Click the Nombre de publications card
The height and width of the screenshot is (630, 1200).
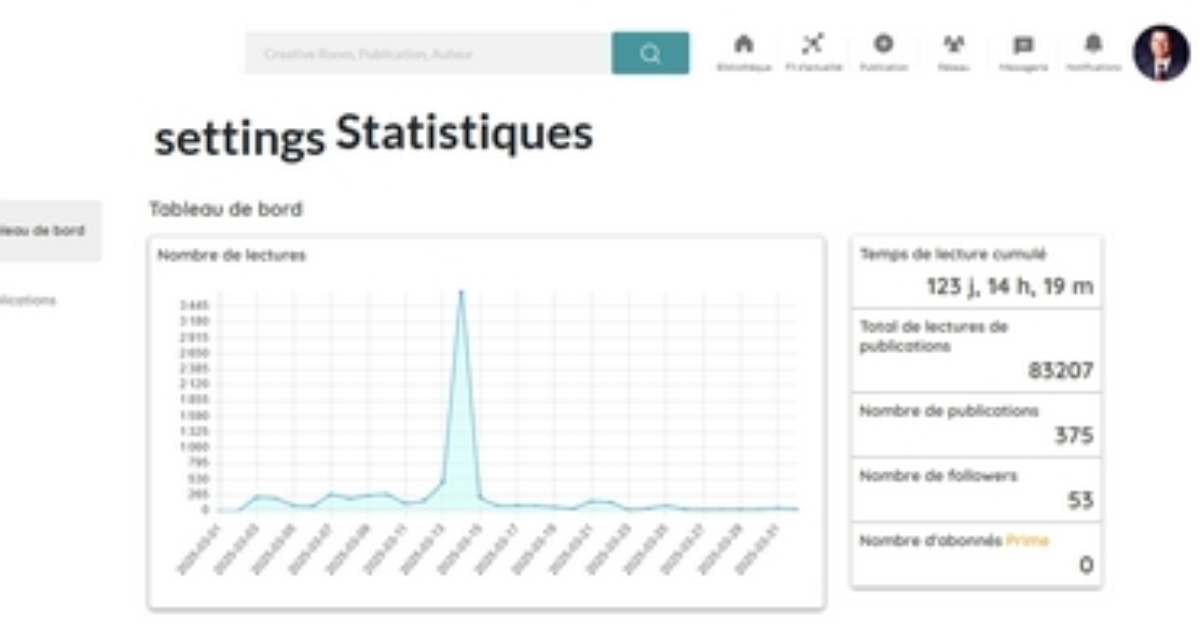[x=975, y=424]
